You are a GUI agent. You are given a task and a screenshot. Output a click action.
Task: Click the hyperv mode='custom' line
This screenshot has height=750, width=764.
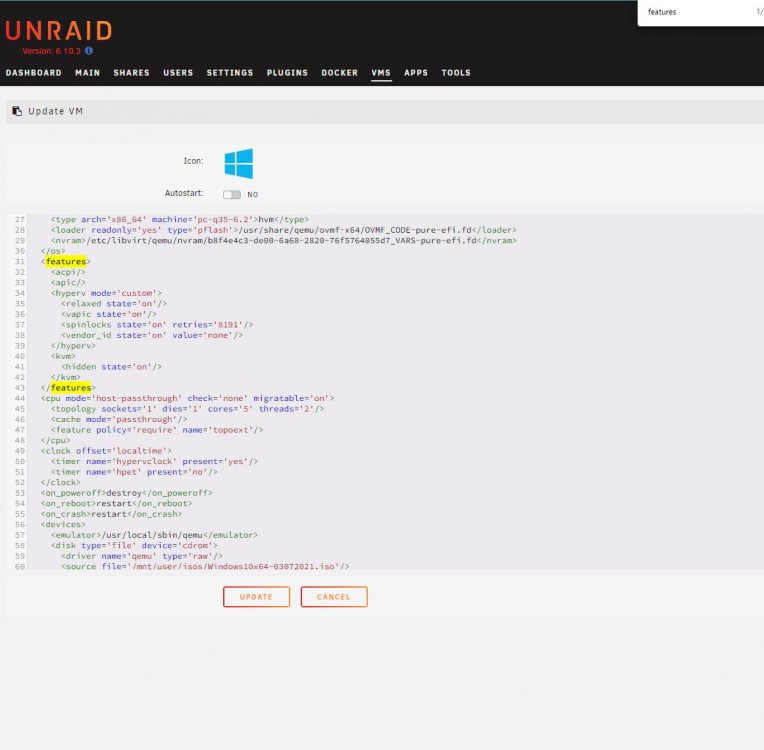(x=106, y=293)
